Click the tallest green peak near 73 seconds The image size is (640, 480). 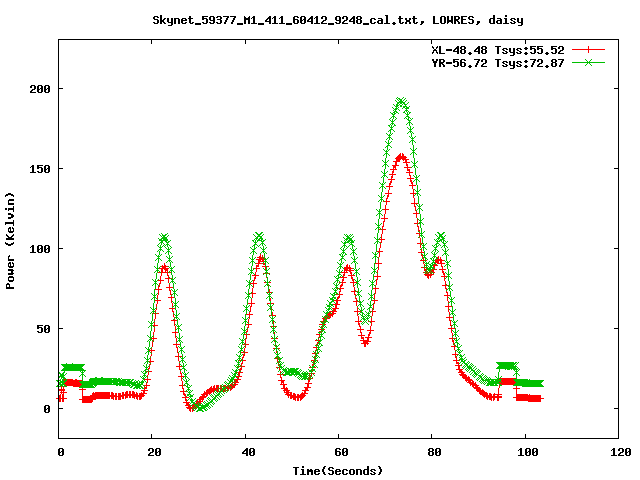[x=401, y=101]
